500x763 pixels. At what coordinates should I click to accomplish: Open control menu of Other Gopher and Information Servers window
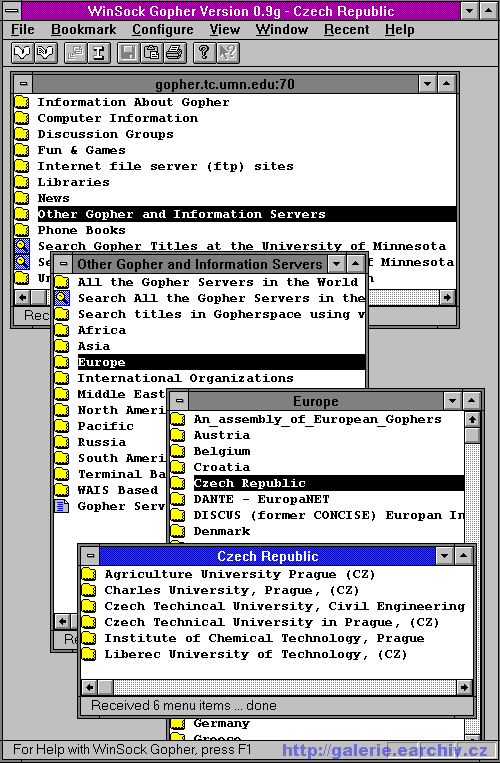63,264
